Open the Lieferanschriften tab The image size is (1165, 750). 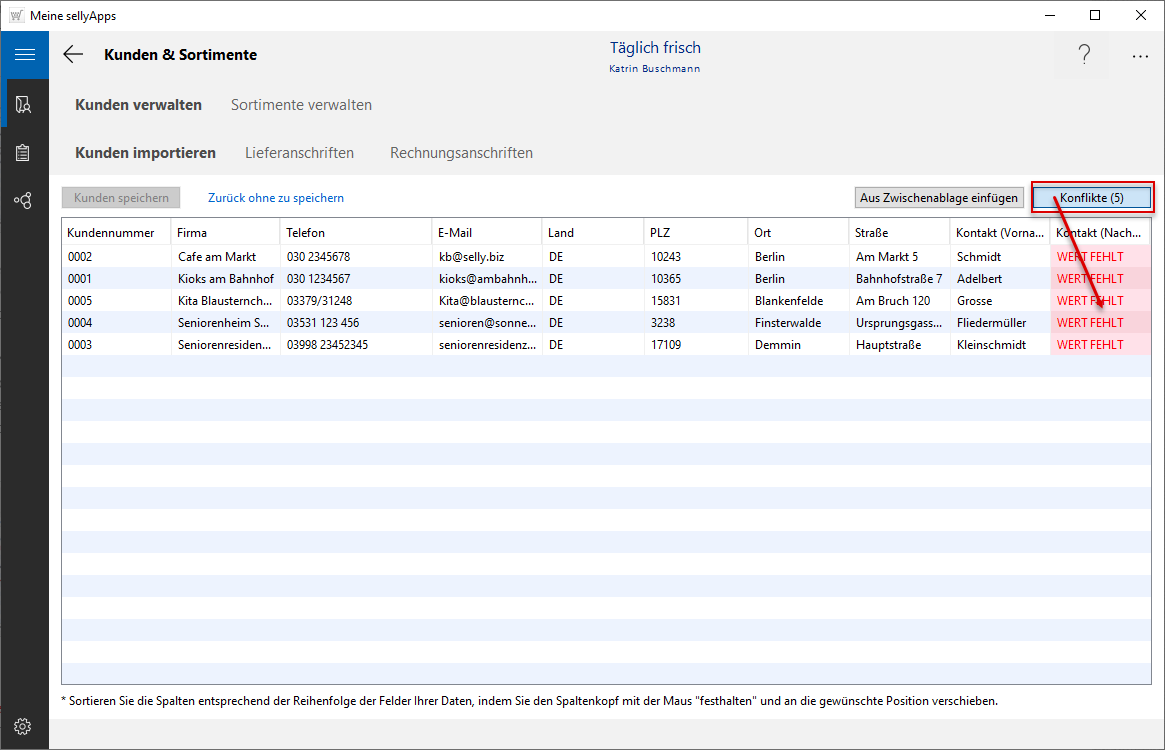click(299, 153)
